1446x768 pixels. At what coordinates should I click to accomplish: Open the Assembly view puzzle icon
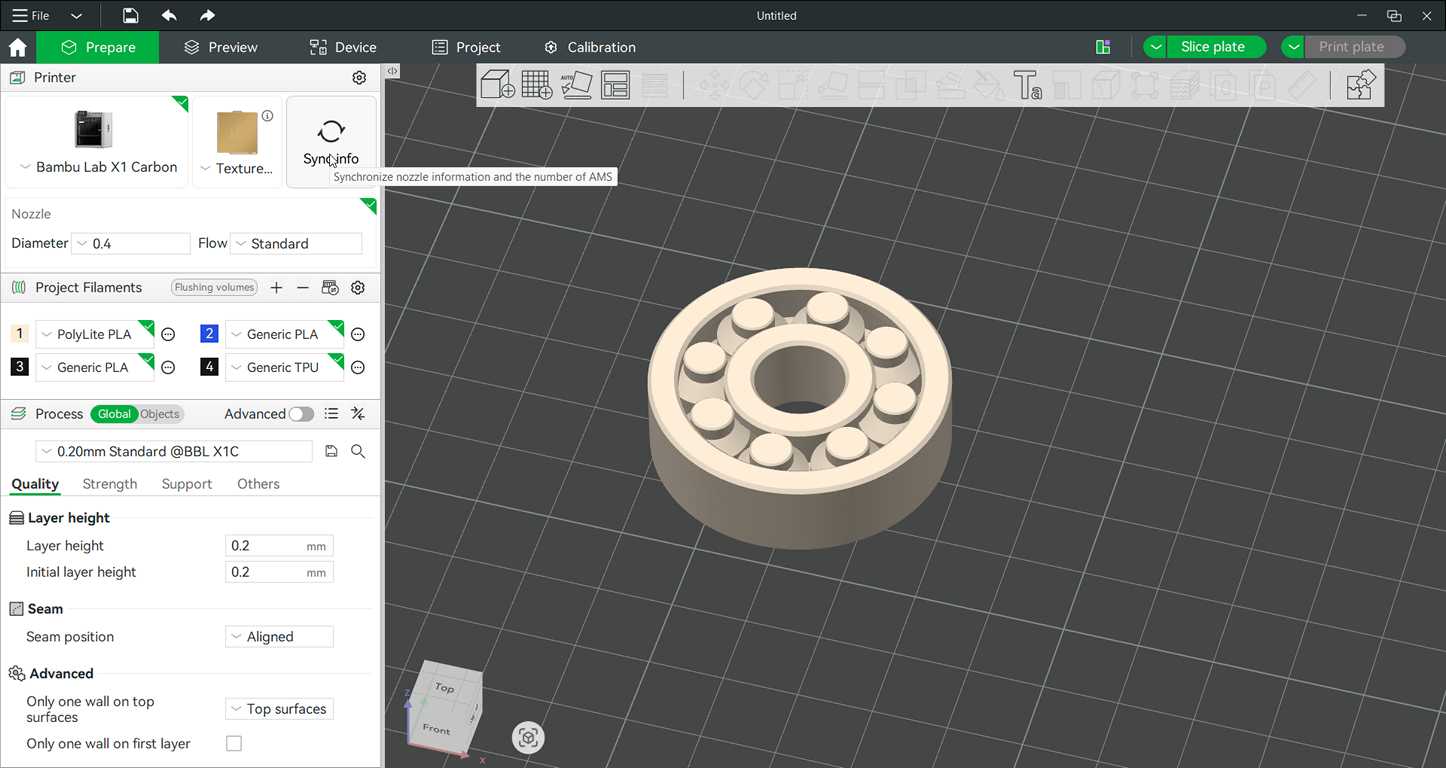tap(1360, 84)
